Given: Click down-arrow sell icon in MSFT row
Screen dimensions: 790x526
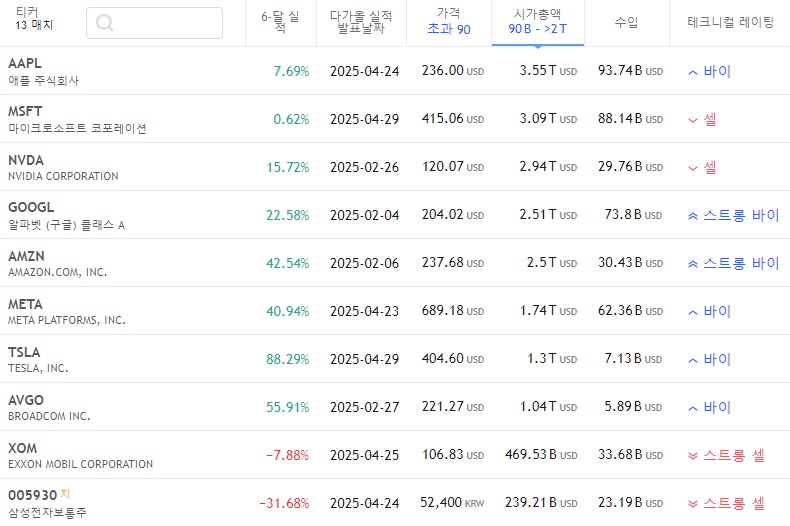Looking at the screenshot, I should pos(693,120).
